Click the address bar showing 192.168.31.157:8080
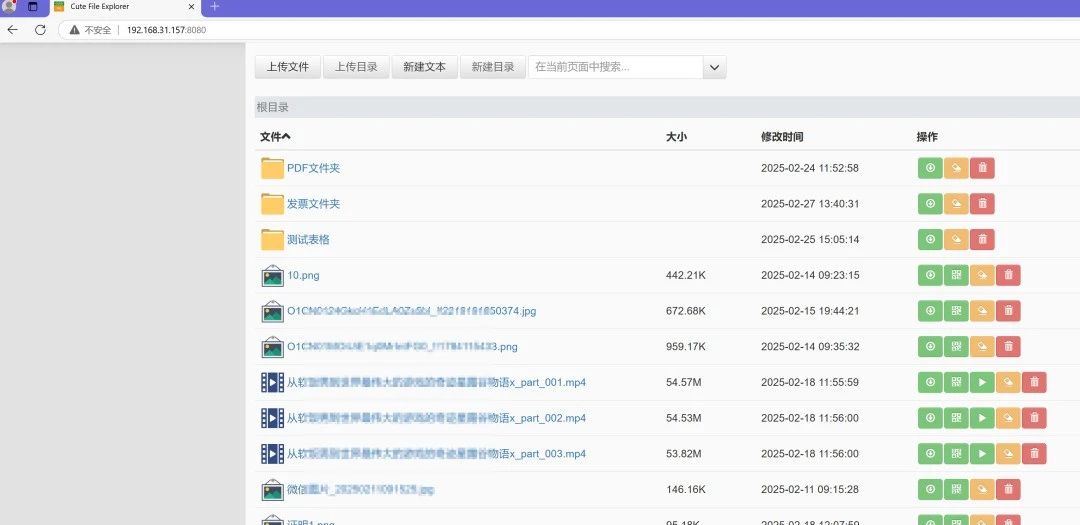This screenshot has height=525, width=1080. (x=167, y=30)
